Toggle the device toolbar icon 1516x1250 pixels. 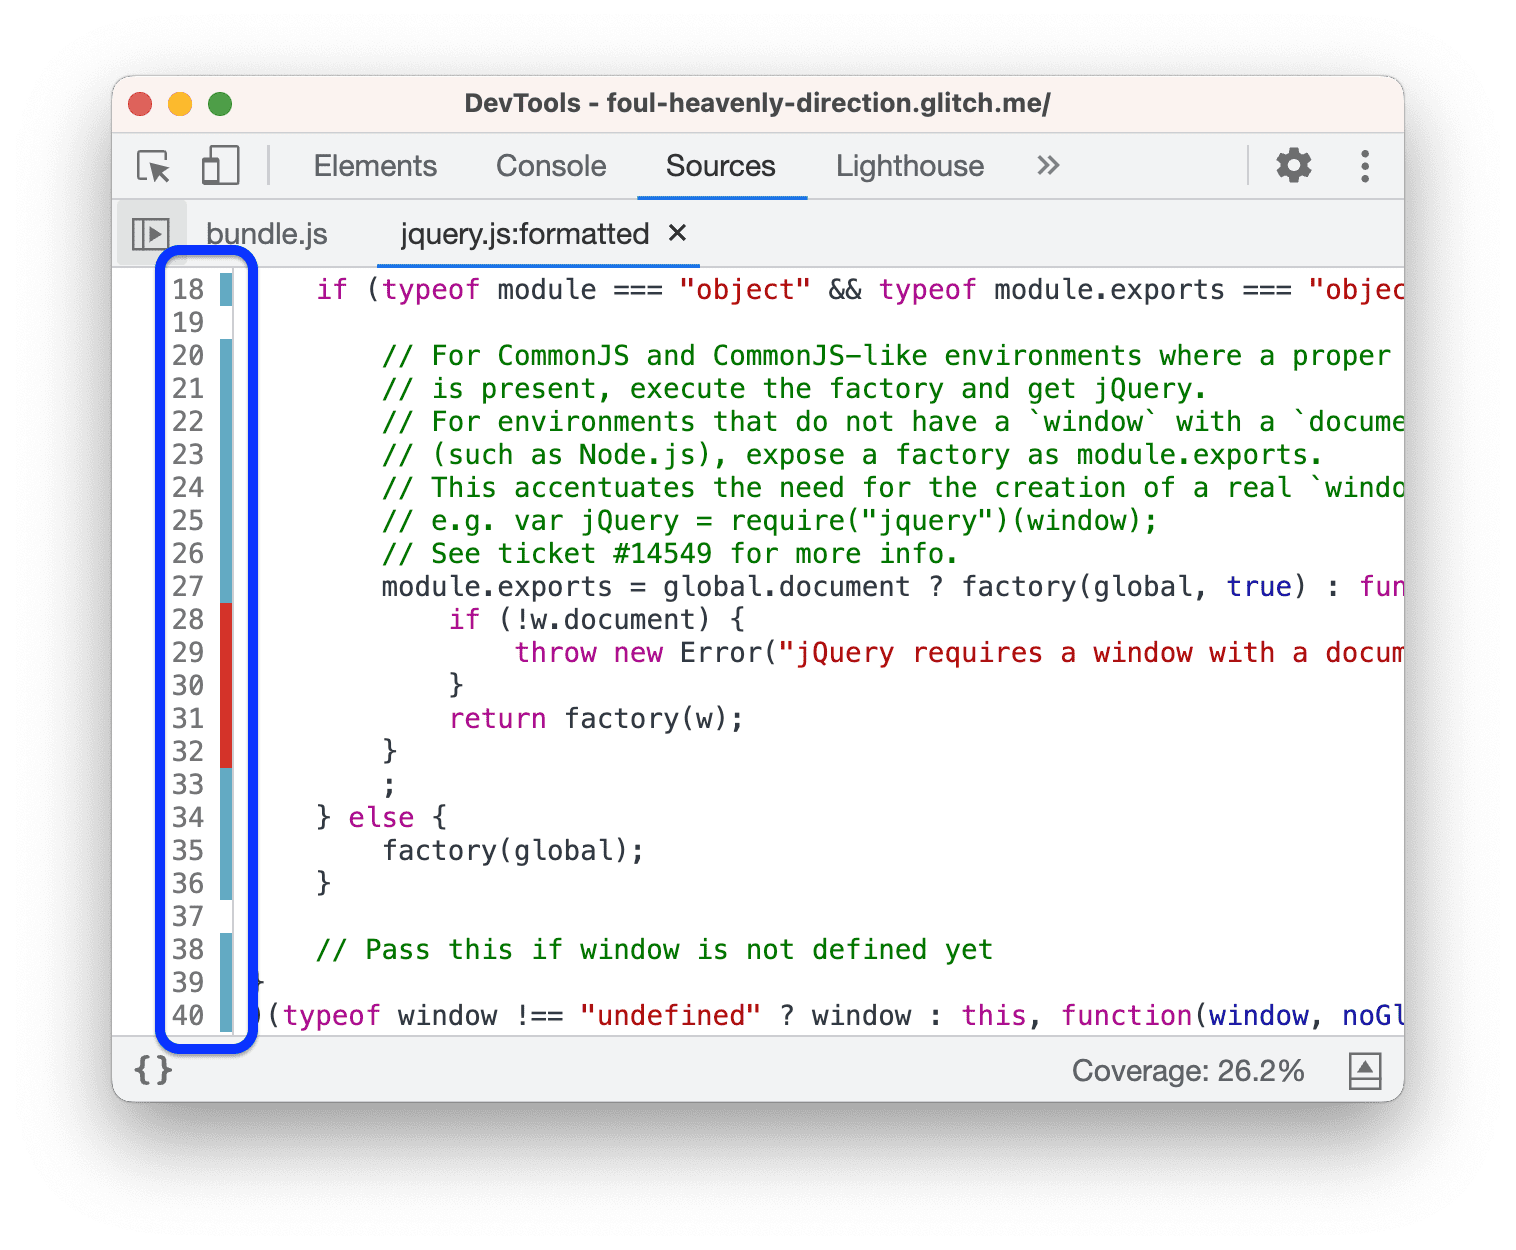tap(220, 166)
